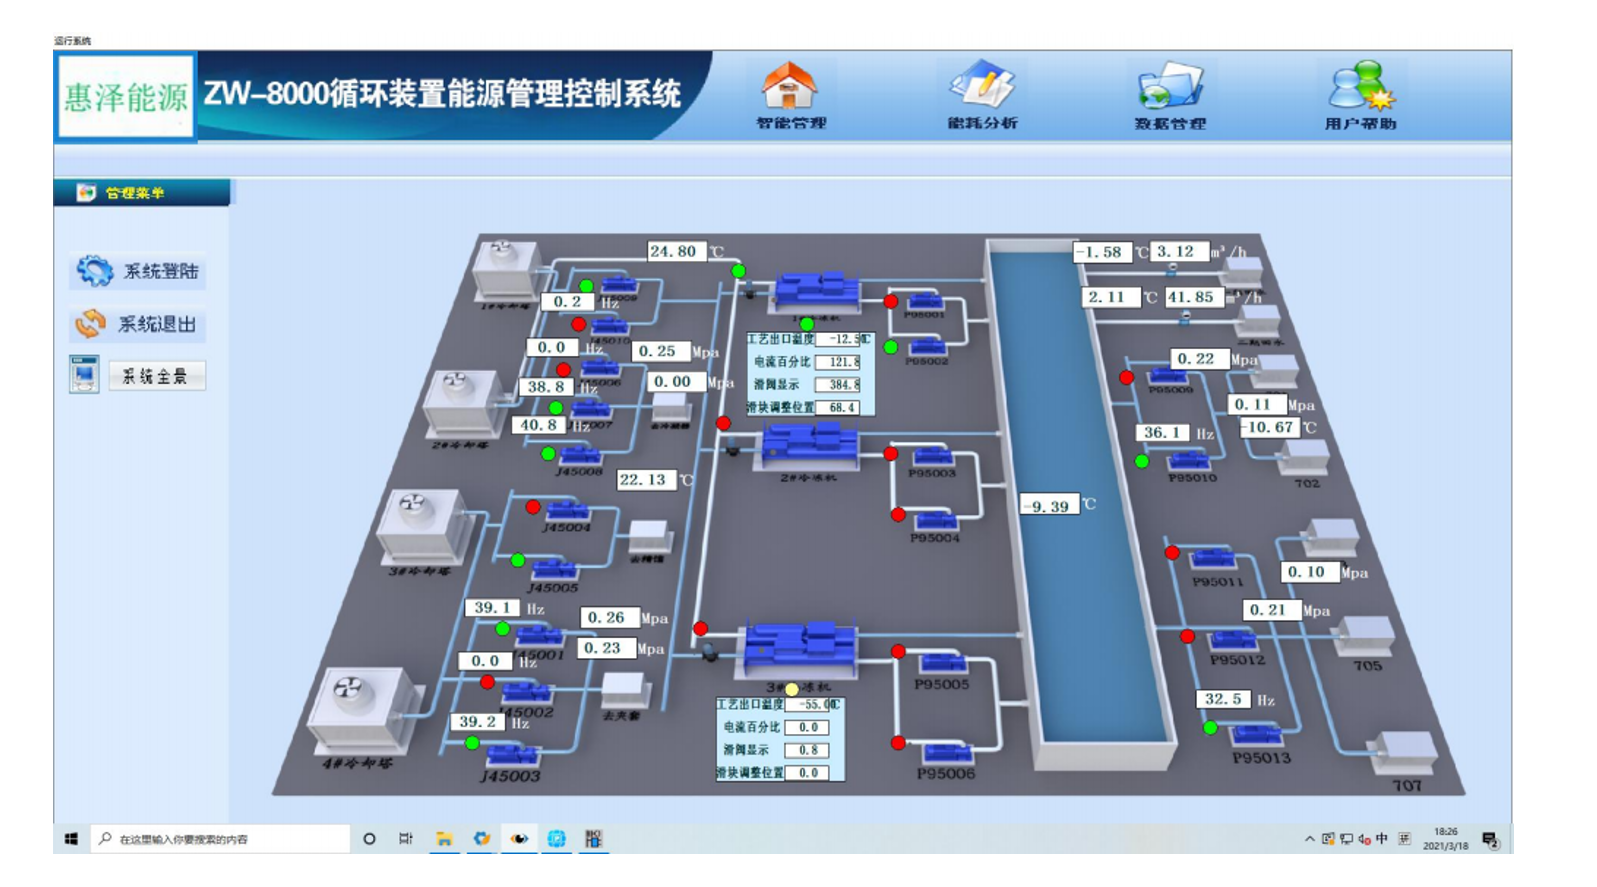Click the 系统退出 arrows icon
Screen dimensions: 1597x887
point(91,324)
